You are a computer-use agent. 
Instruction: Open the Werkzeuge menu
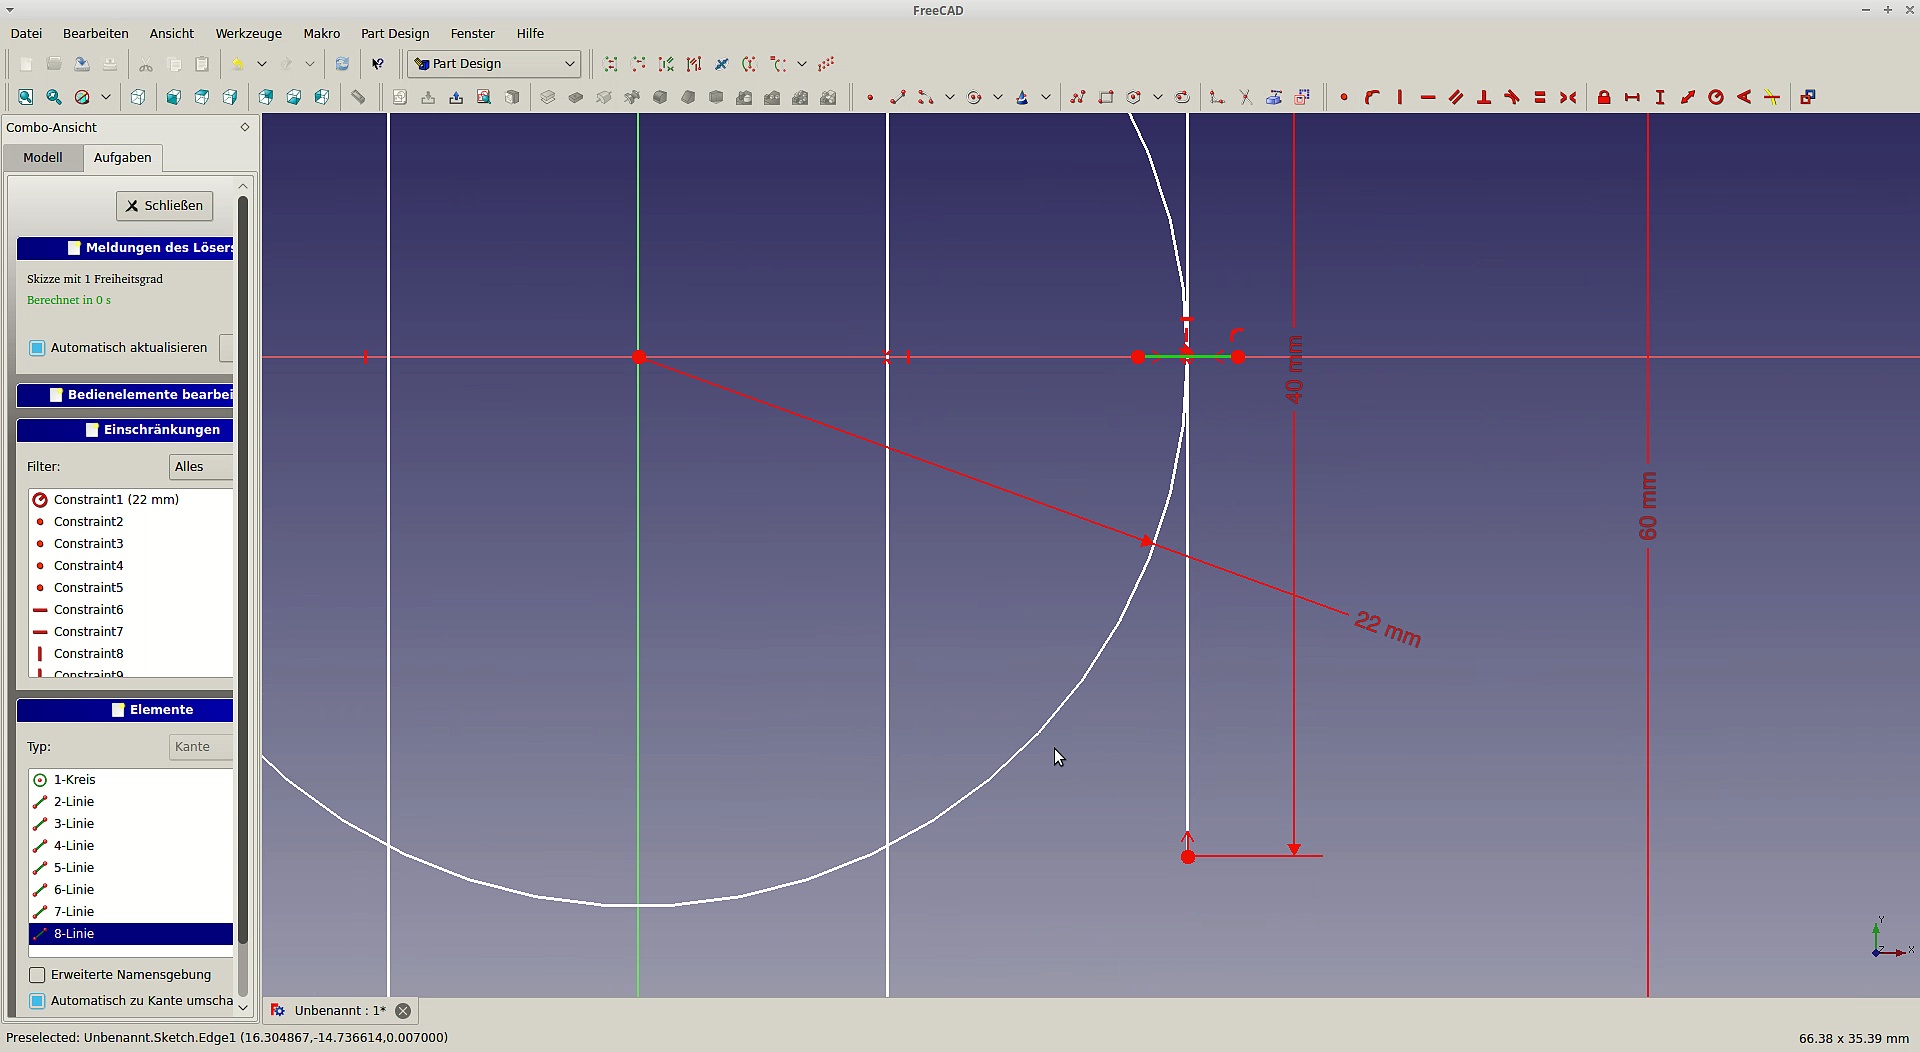click(248, 33)
